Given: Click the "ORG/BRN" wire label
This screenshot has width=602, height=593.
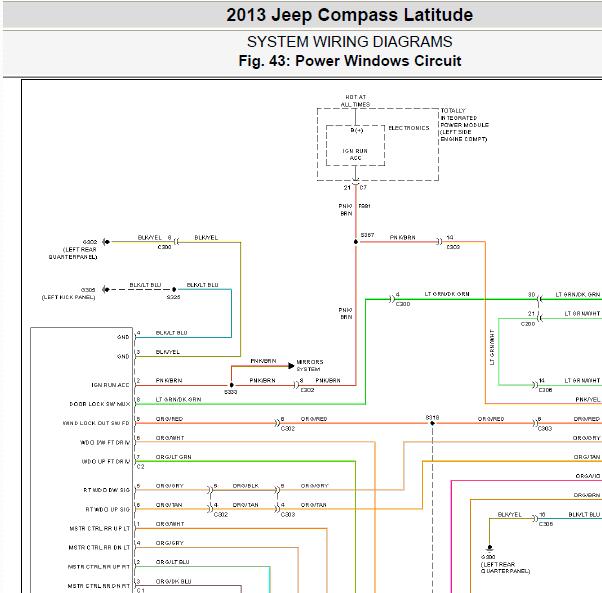Looking at the screenshot, I should (587, 495).
